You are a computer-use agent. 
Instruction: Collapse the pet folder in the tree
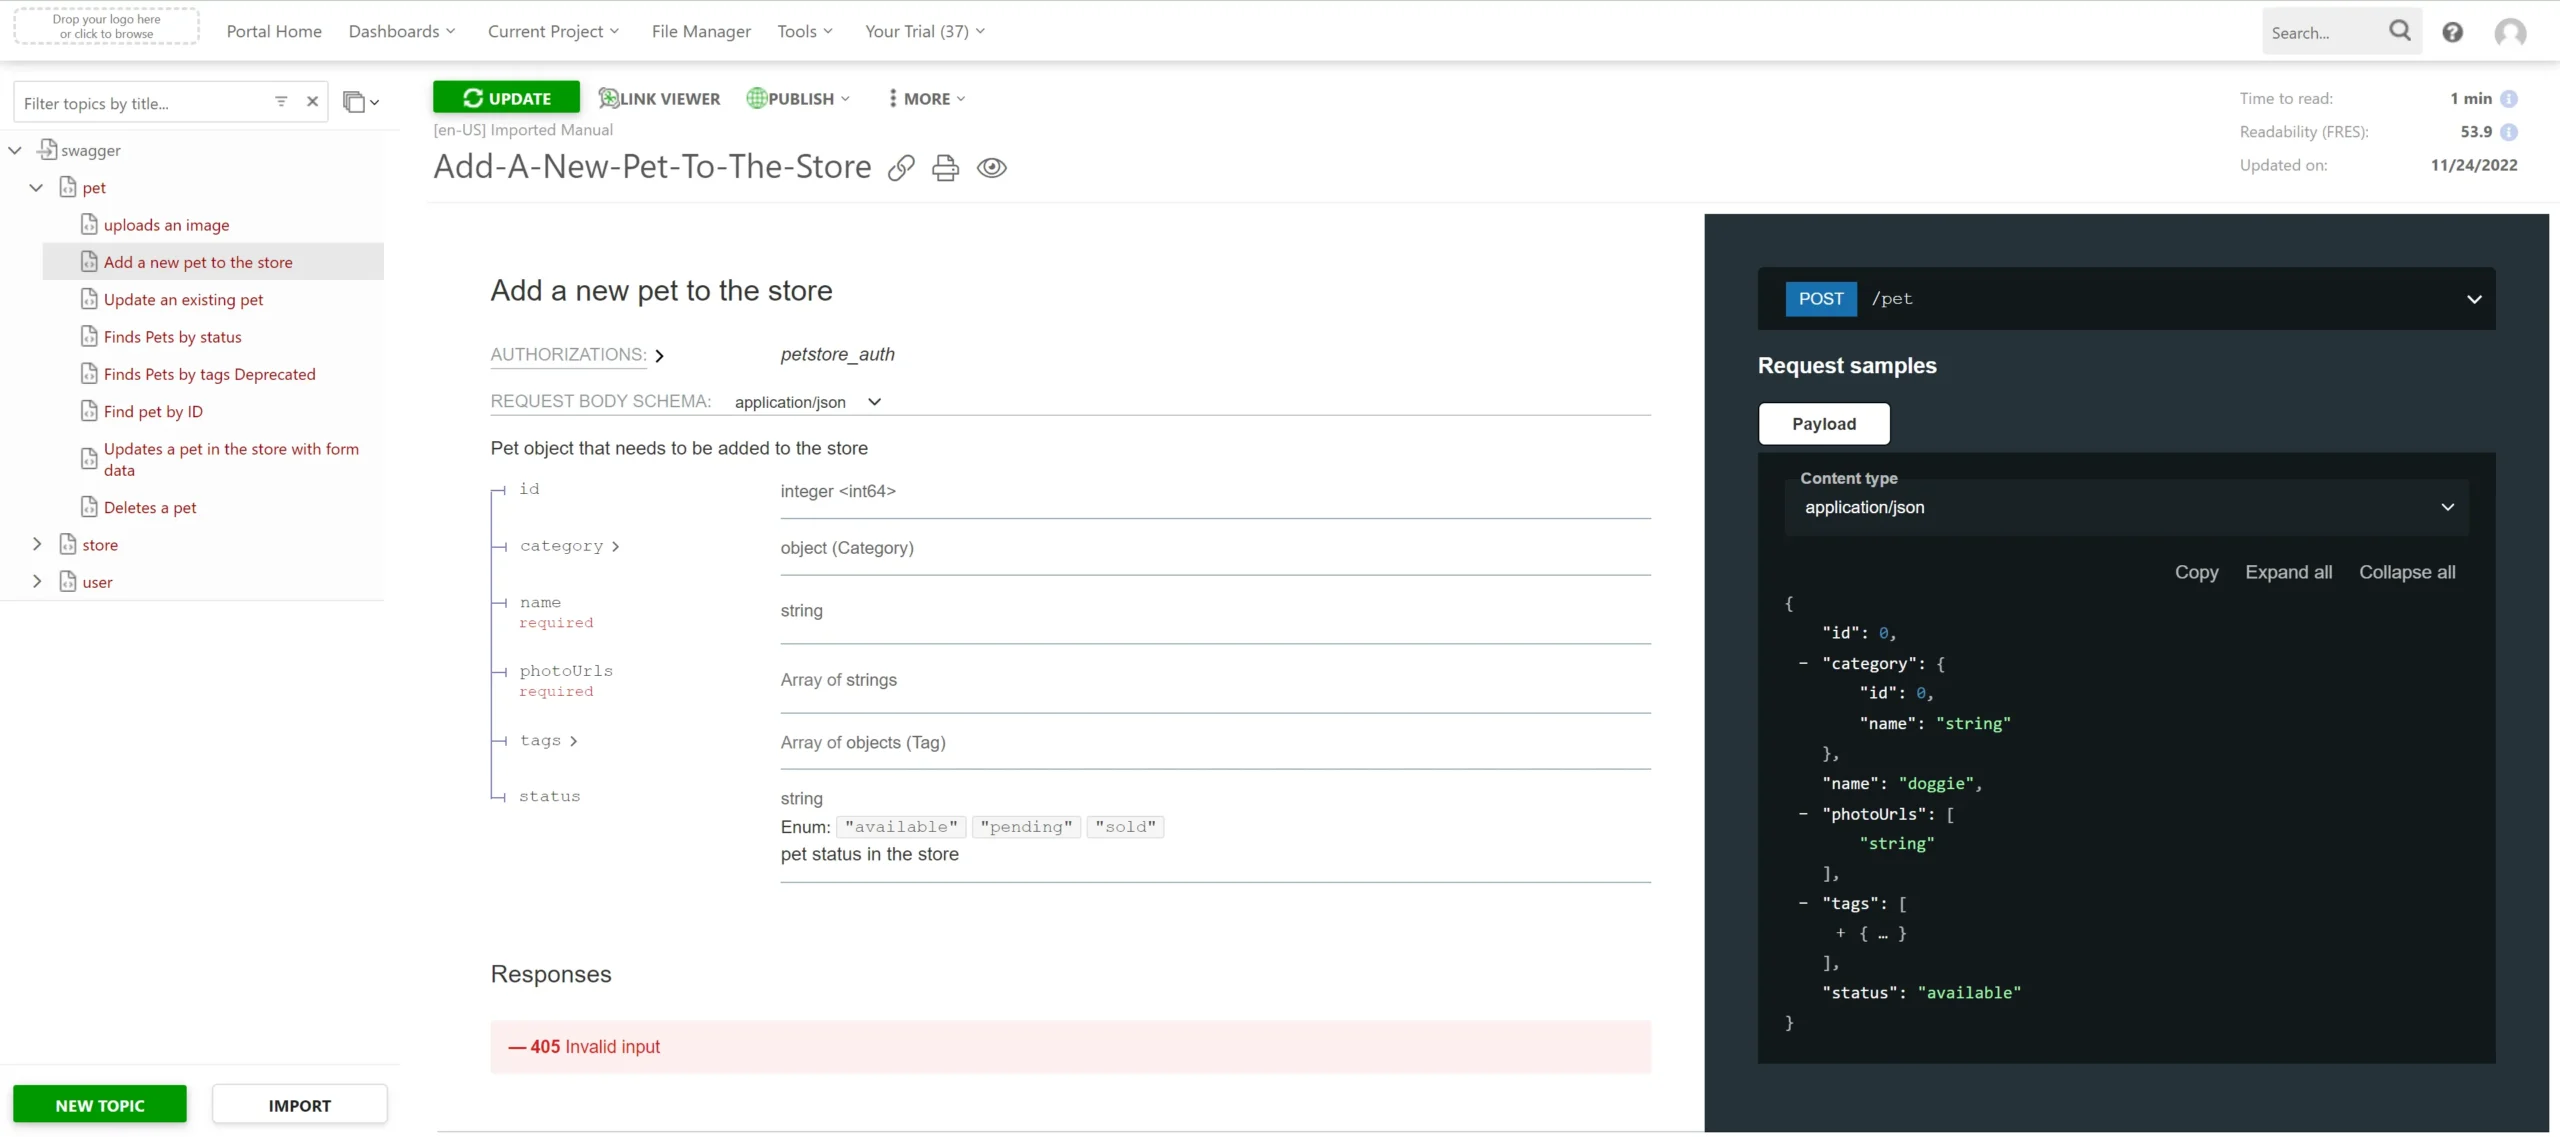pyautogui.click(x=37, y=187)
